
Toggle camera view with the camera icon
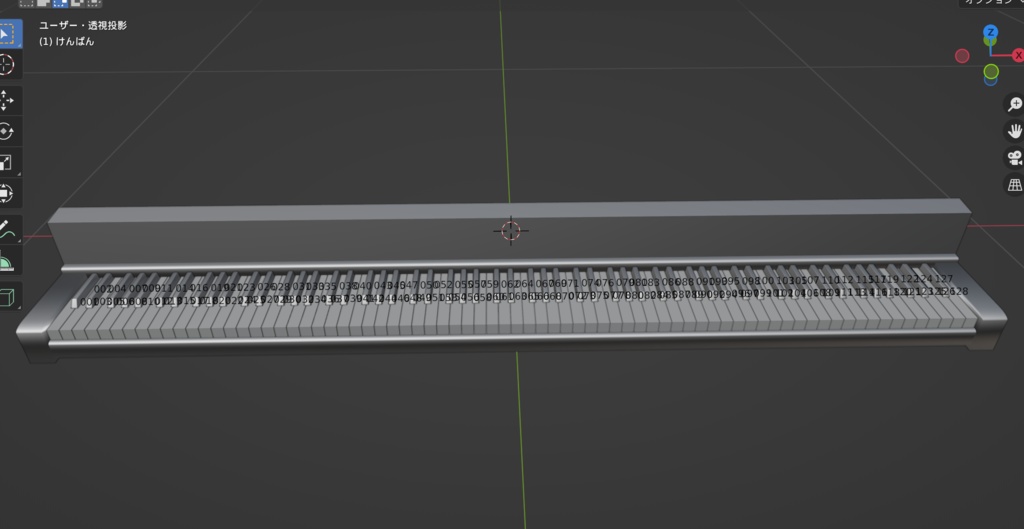point(1014,158)
